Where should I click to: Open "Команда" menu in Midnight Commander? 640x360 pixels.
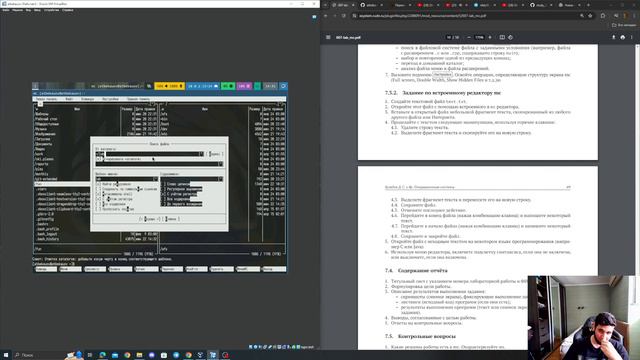click(87, 99)
